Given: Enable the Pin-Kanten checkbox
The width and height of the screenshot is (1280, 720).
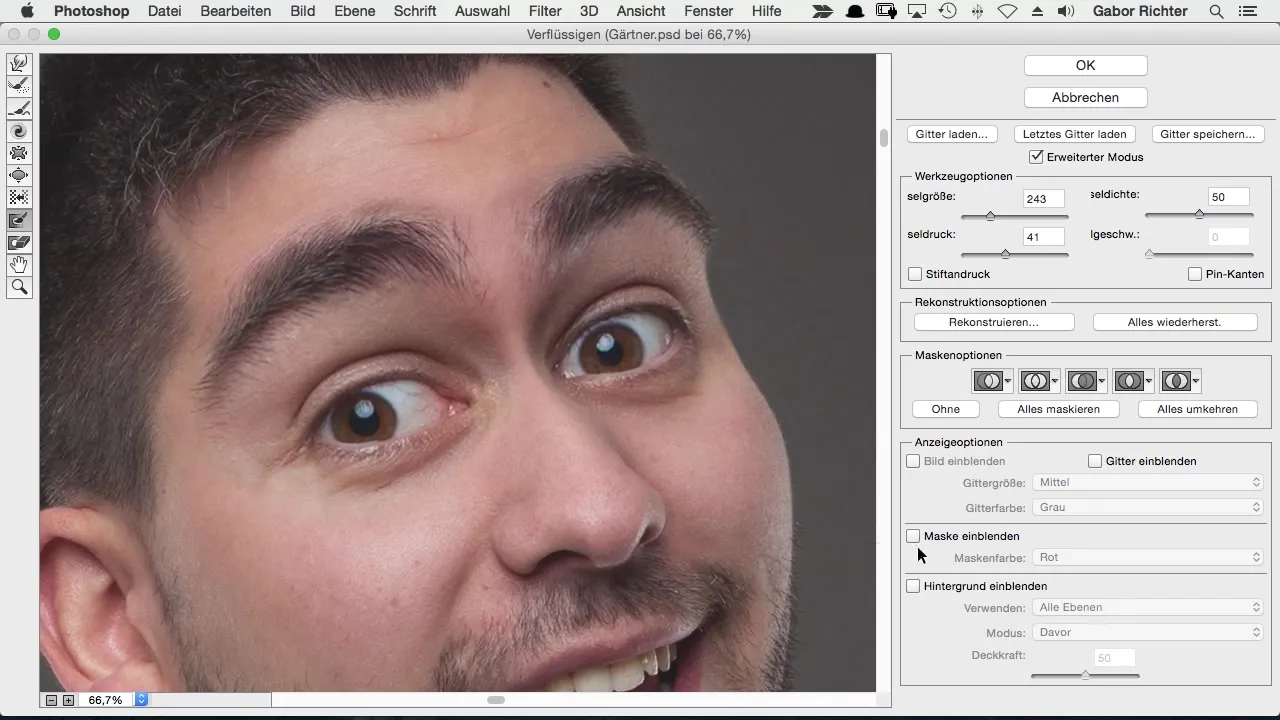Looking at the screenshot, I should [1195, 274].
